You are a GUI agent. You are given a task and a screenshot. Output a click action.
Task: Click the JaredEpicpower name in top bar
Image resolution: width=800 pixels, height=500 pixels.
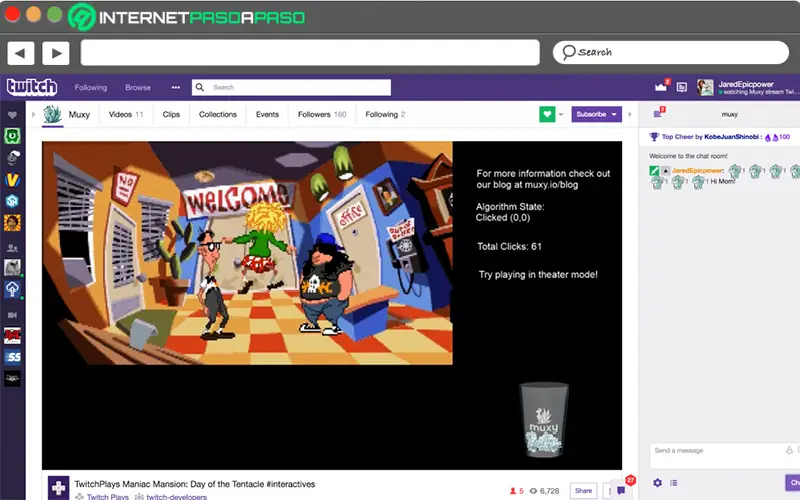click(x=746, y=84)
